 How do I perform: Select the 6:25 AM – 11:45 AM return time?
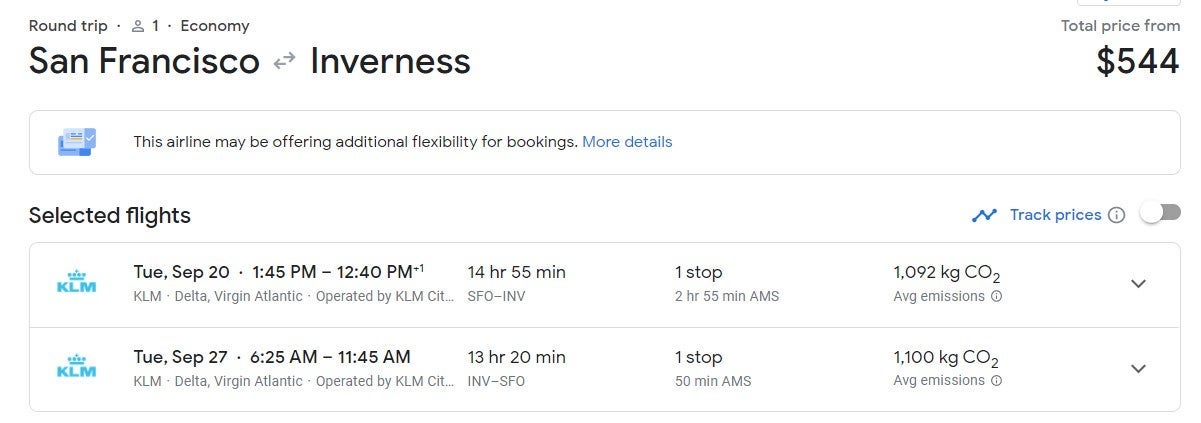pyautogui.click(x=331, y=357)
